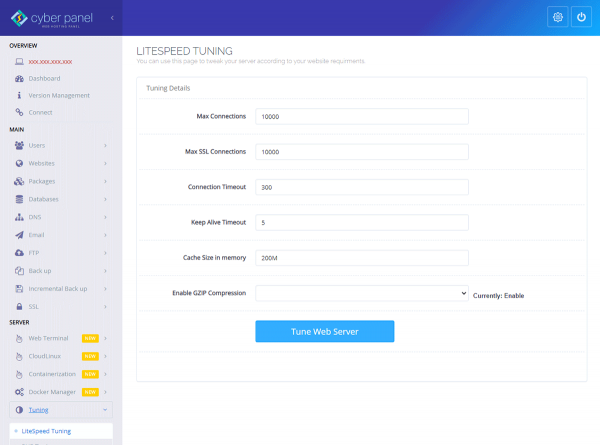Click the laptop server IP icon
Image resolution: width=600 pixels, height=445 pixels.
(x=19, y=62)
